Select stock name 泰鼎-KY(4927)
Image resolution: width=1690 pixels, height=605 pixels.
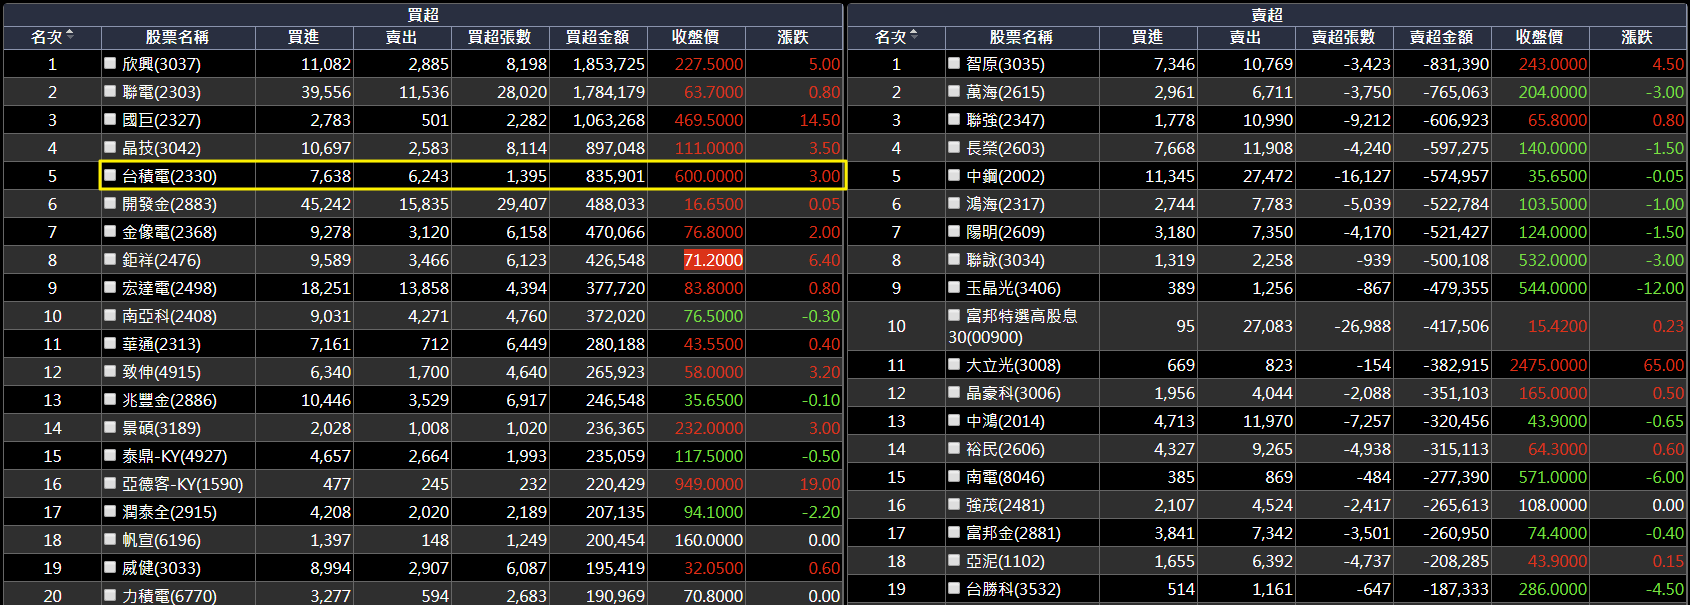[174, 456]
